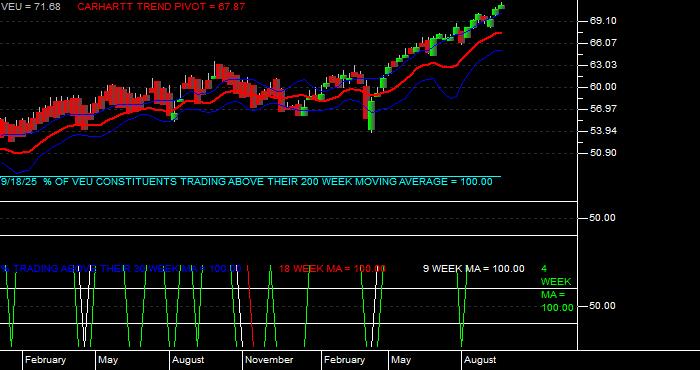
Task: Select the 200 week moving average constituents caption
Action: [246, 182]
